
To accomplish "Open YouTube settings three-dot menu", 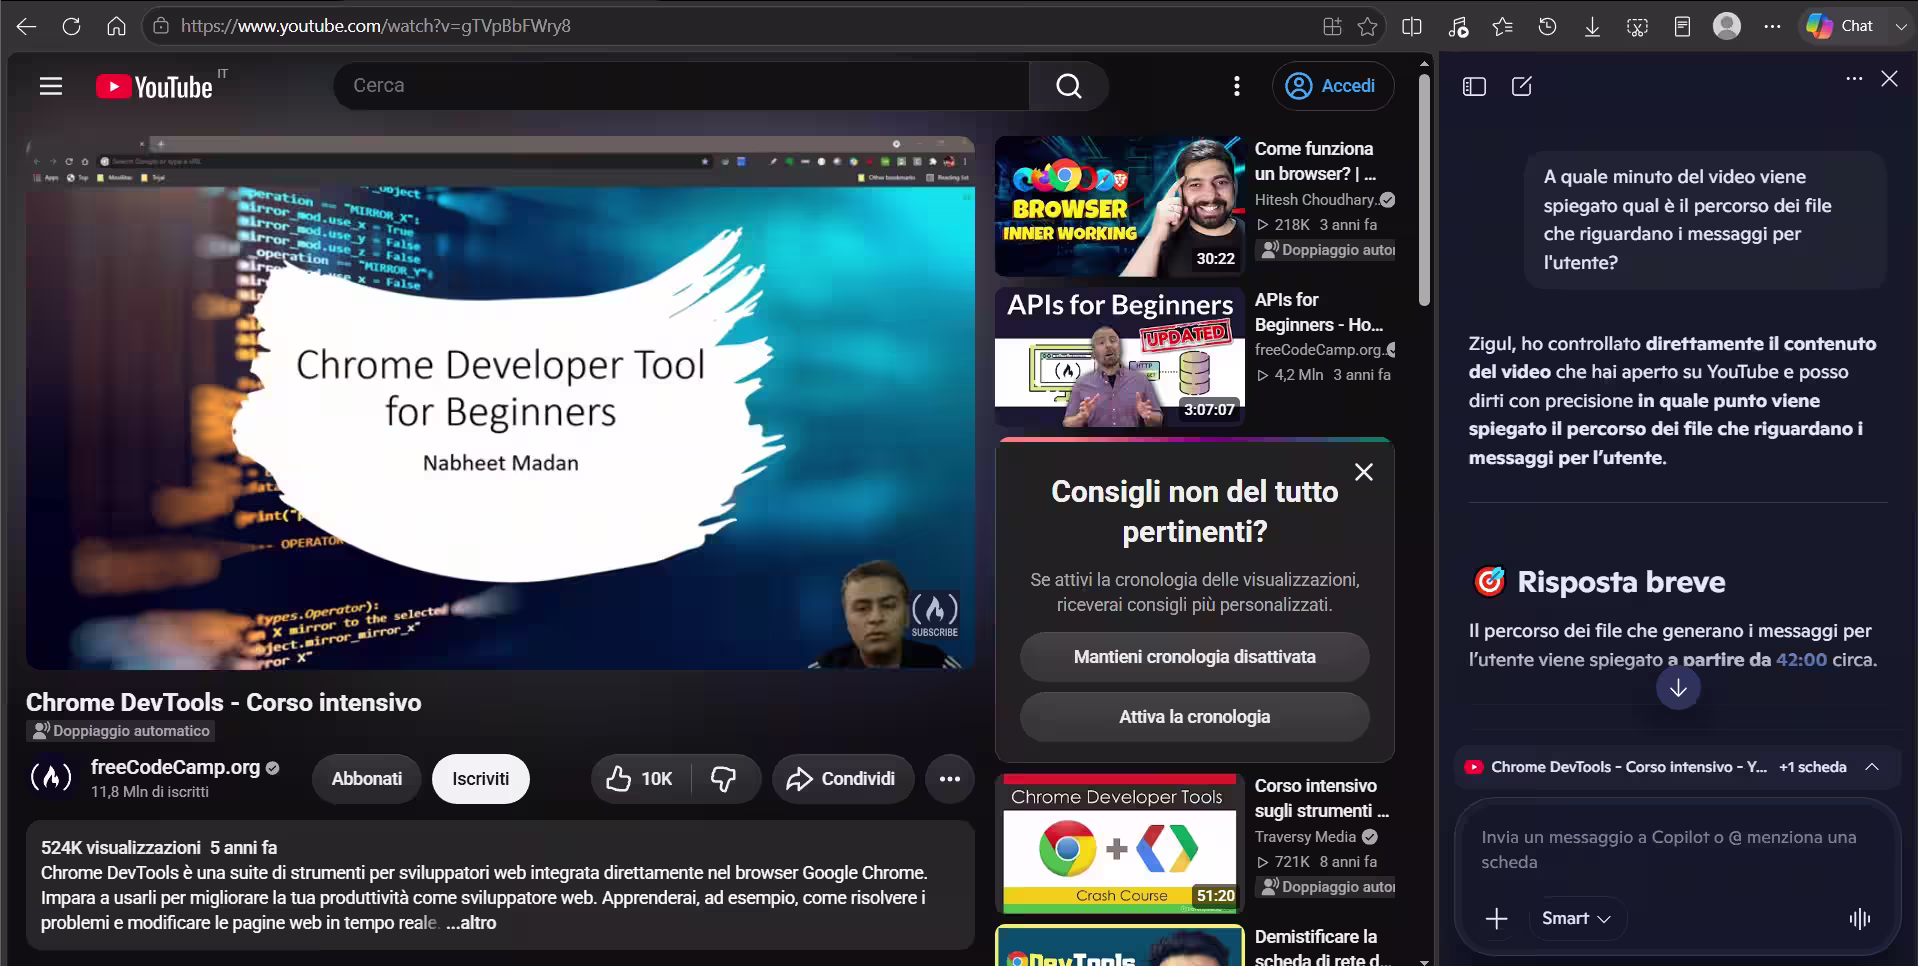I will (x=1237, y=86).
